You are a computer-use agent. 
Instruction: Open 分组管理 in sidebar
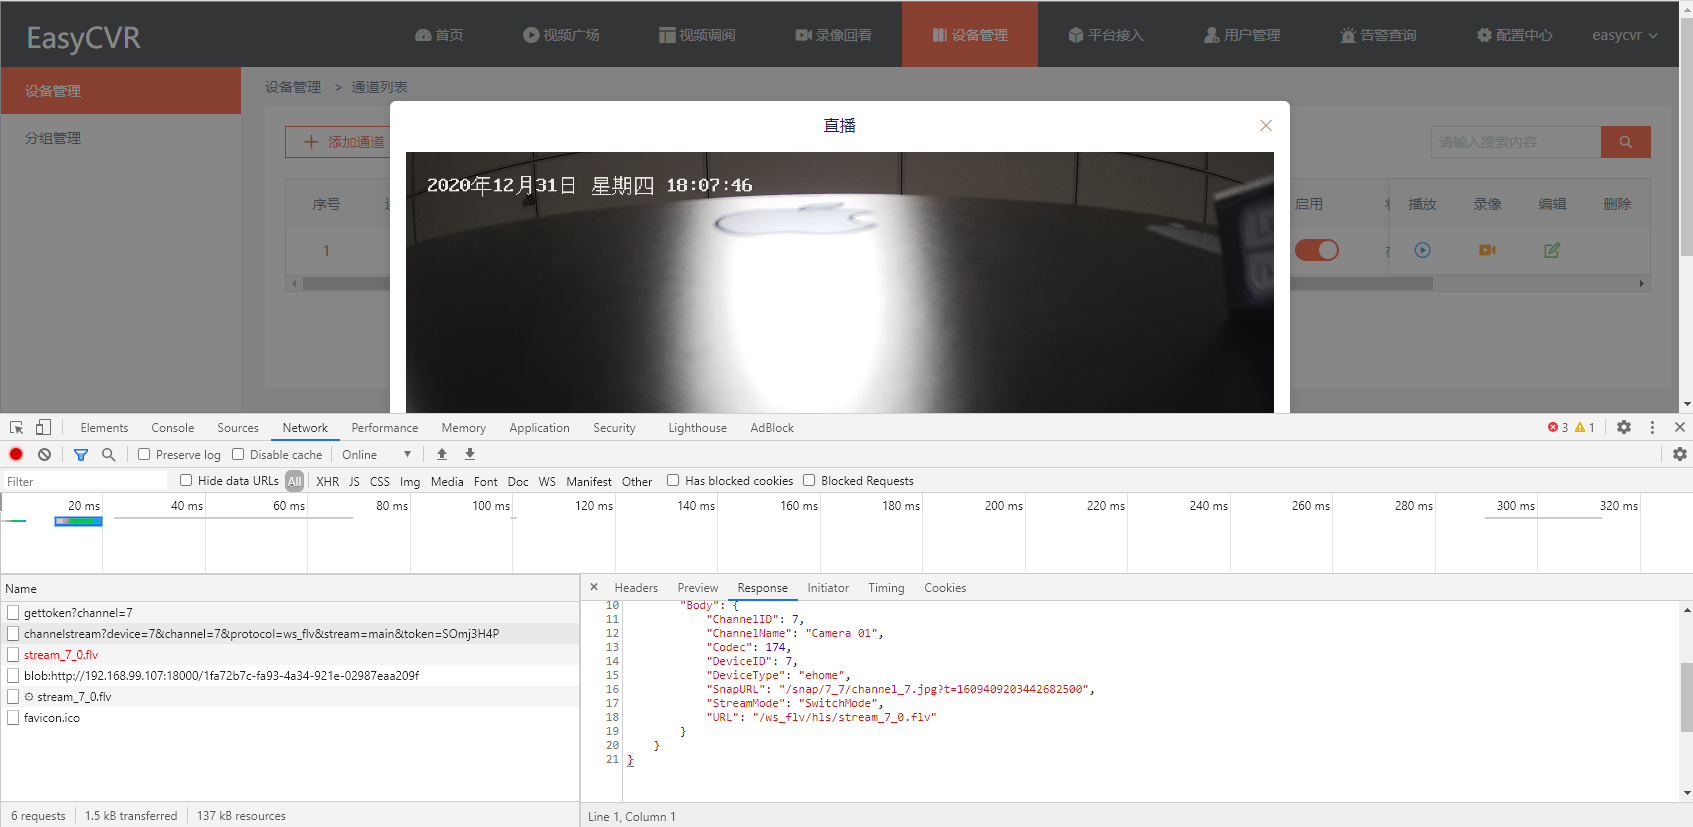click(53, 138)
